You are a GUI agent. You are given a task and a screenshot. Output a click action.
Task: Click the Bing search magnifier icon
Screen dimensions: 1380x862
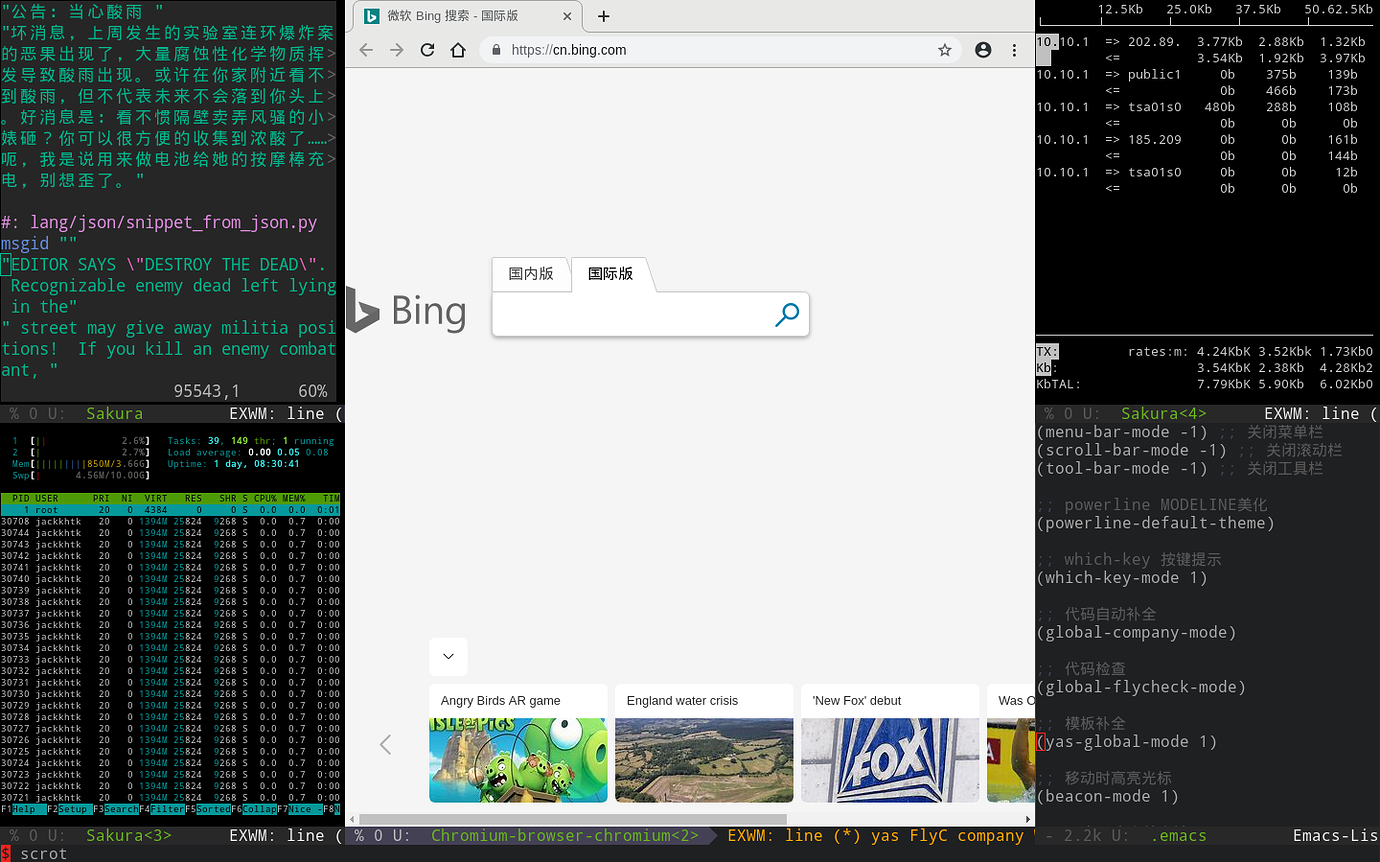point(787,315)
